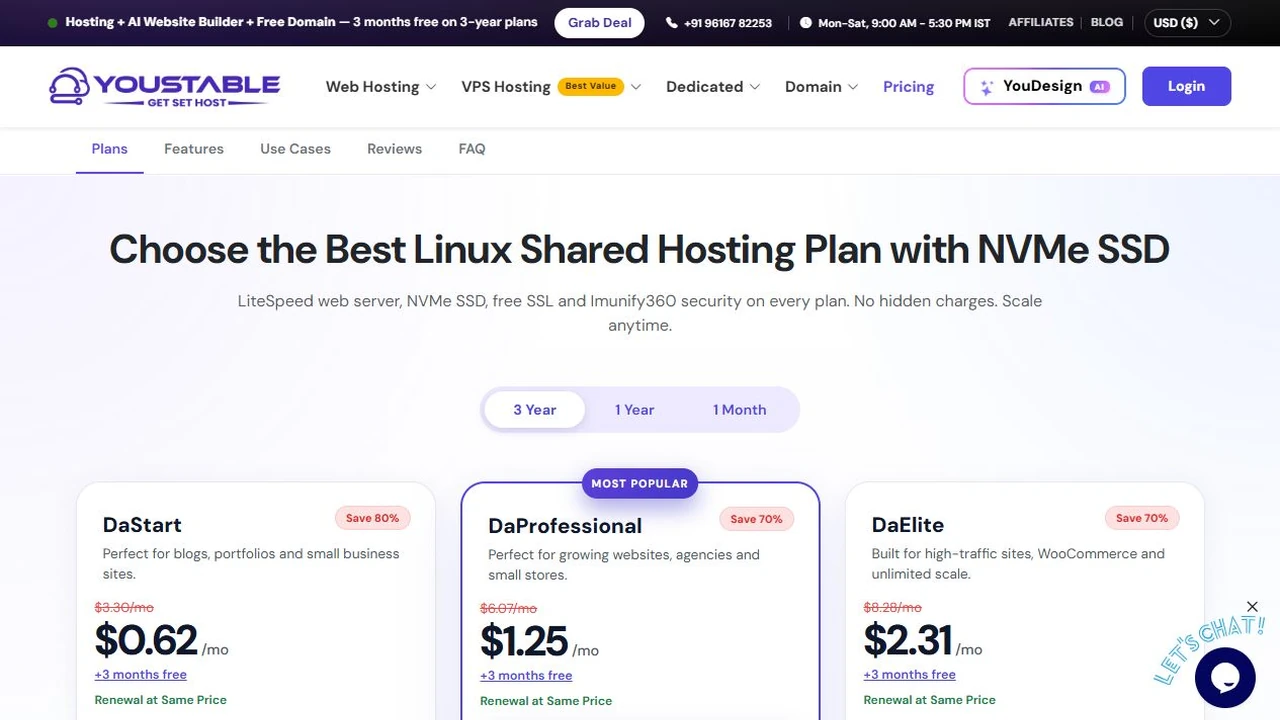This screenshot has width=1280, height=720.
Task: Click +3 months free under DaProfessional
Action: 526,676
